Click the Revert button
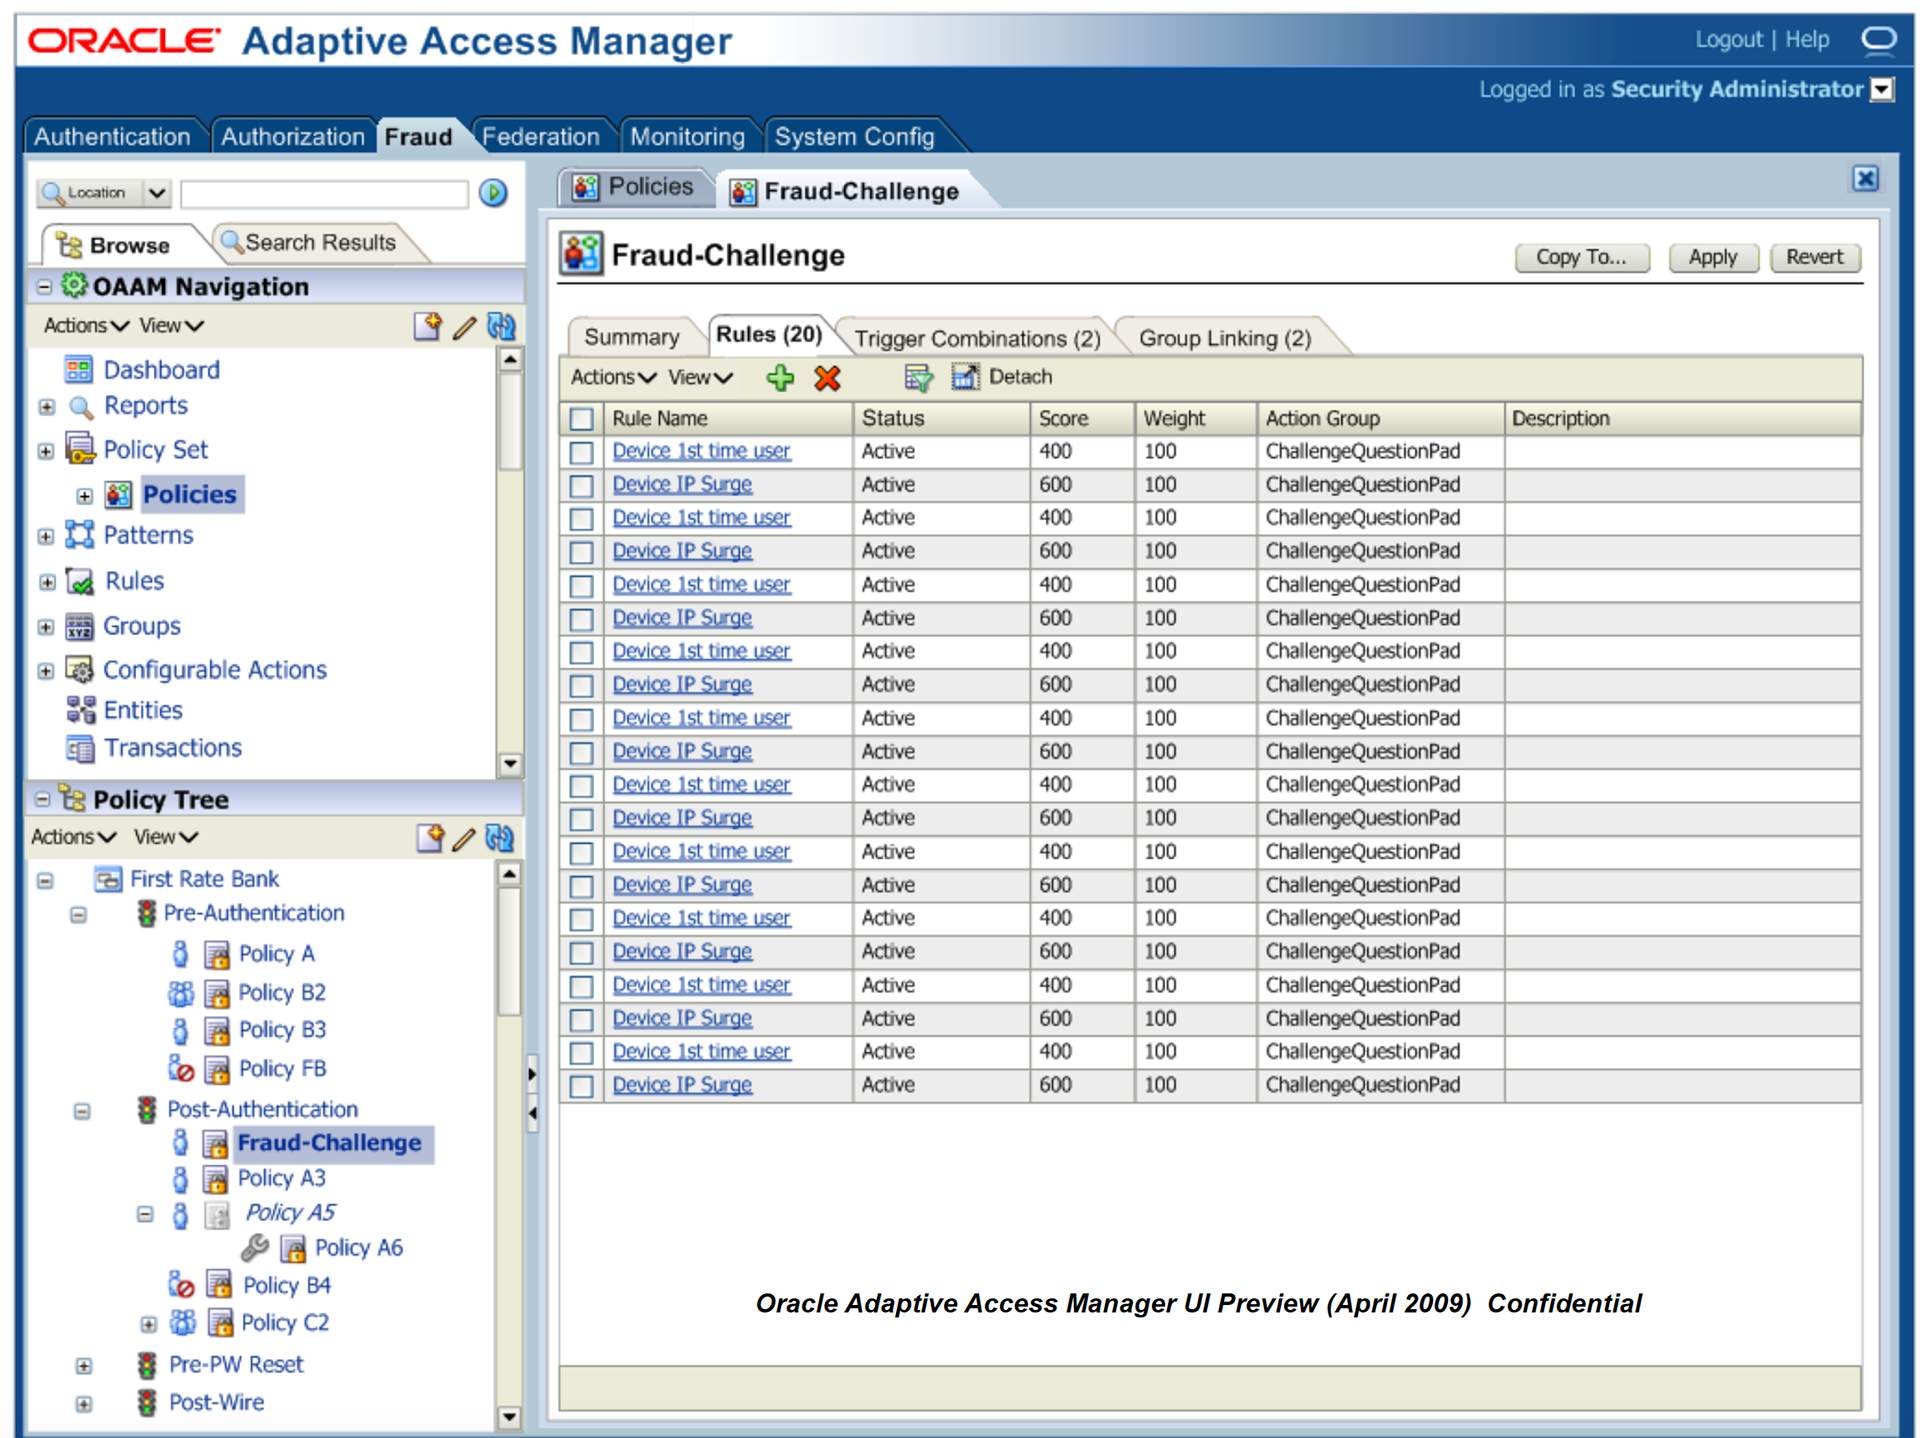 coord(1814,257)
